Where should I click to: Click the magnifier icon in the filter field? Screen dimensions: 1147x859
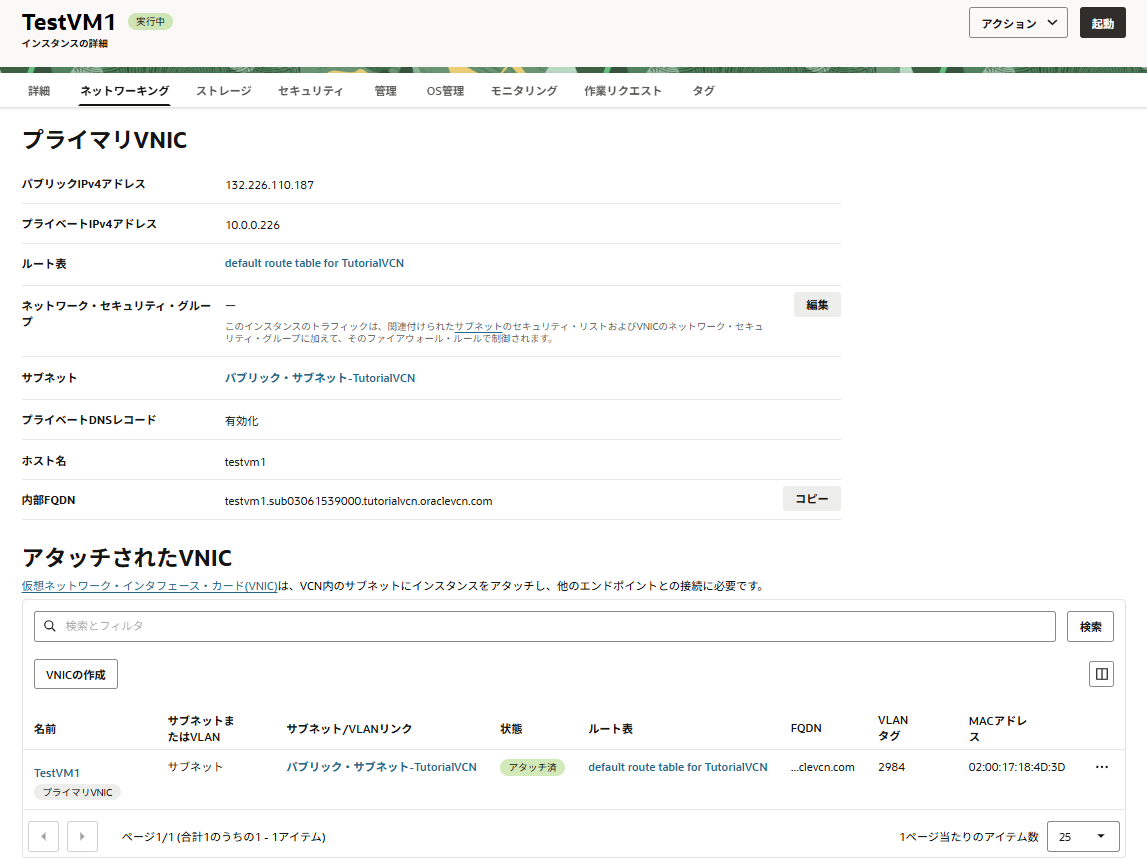[49, 626]
